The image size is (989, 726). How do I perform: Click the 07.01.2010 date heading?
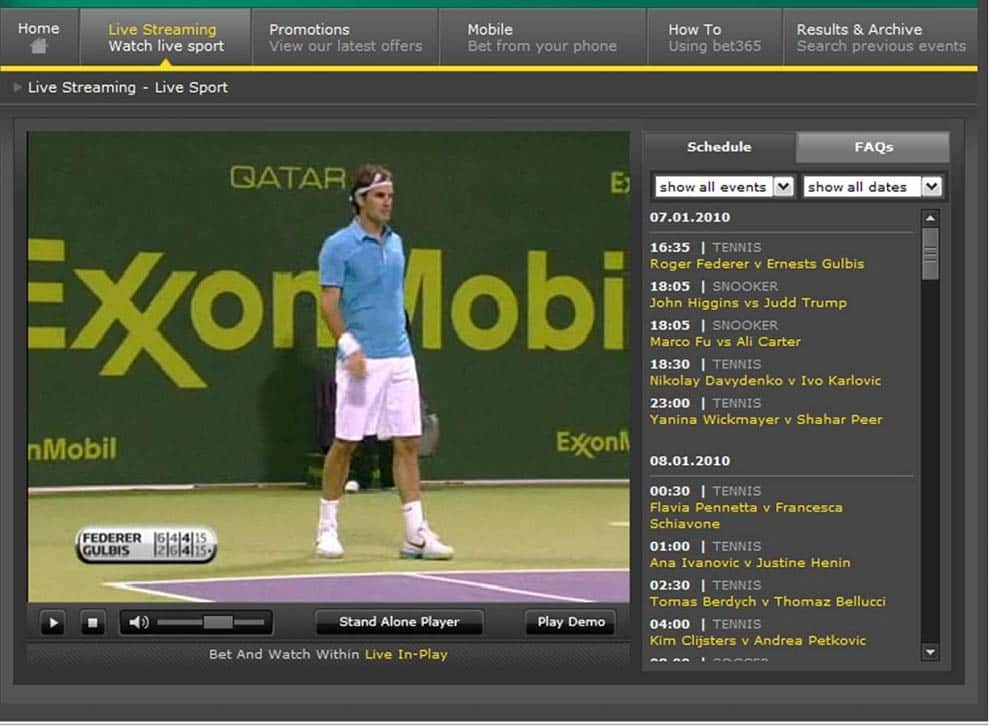[690, 218]
